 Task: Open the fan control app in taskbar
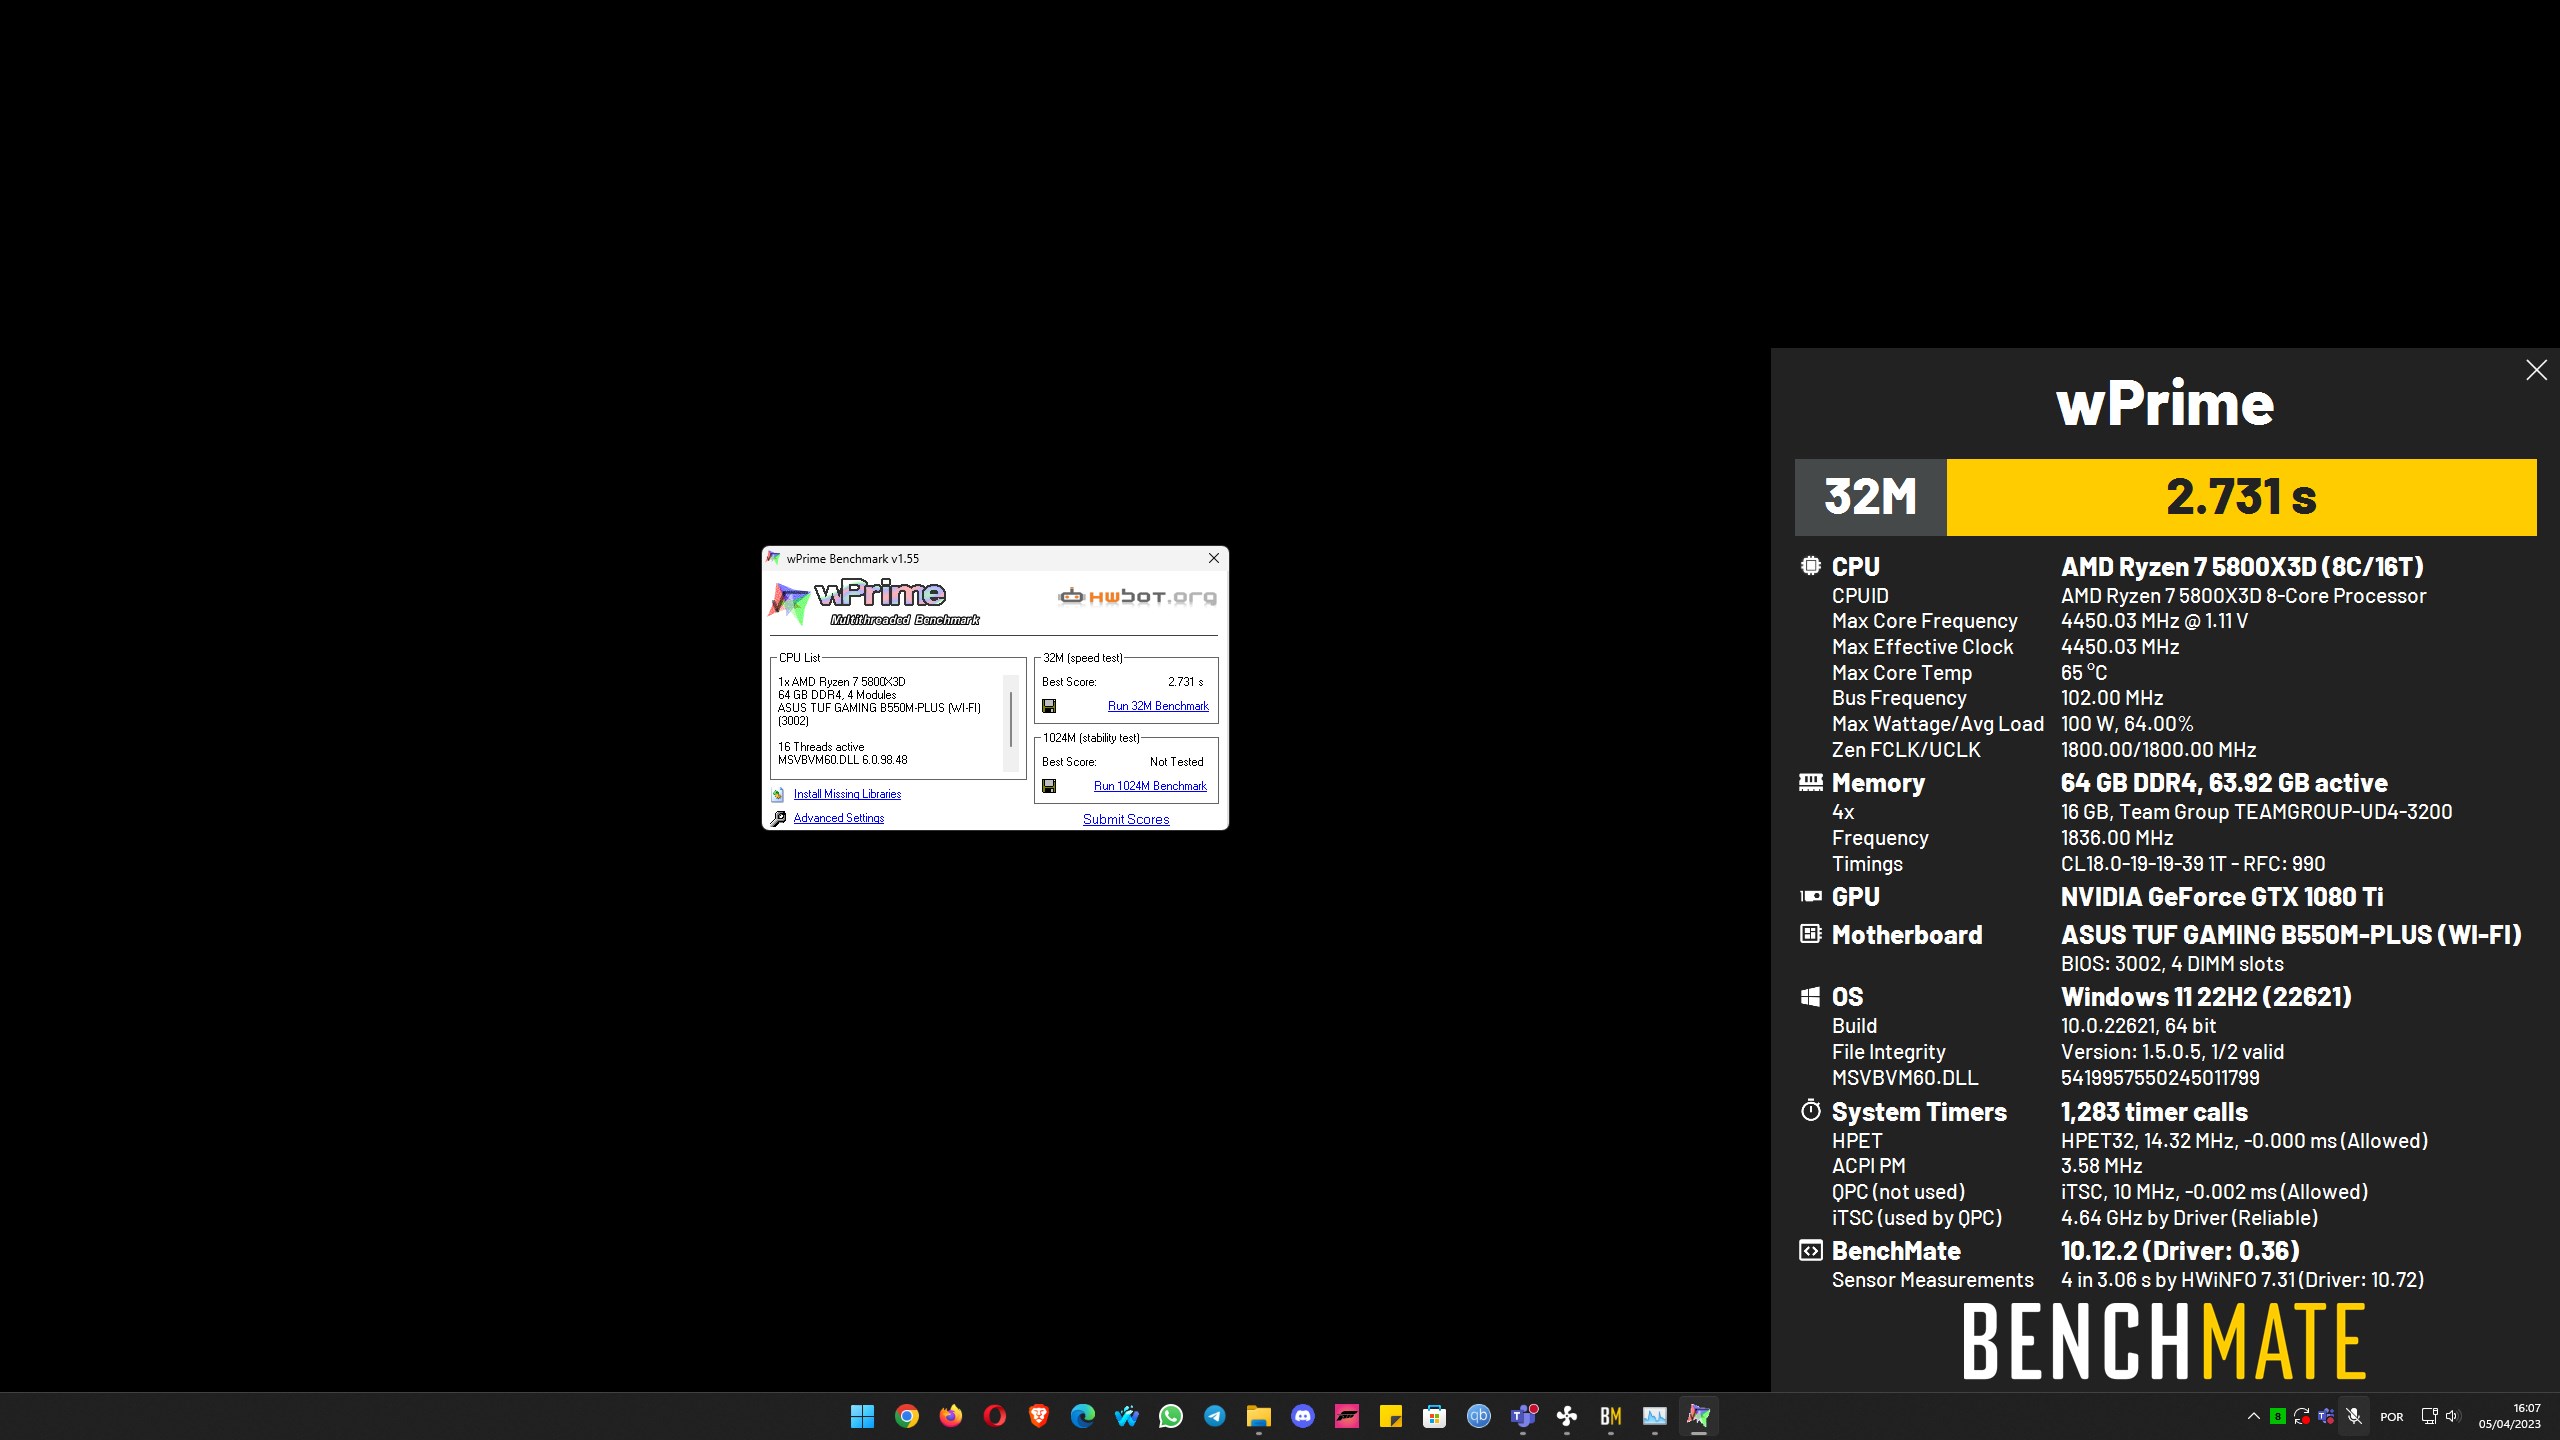[1566, 1416]
